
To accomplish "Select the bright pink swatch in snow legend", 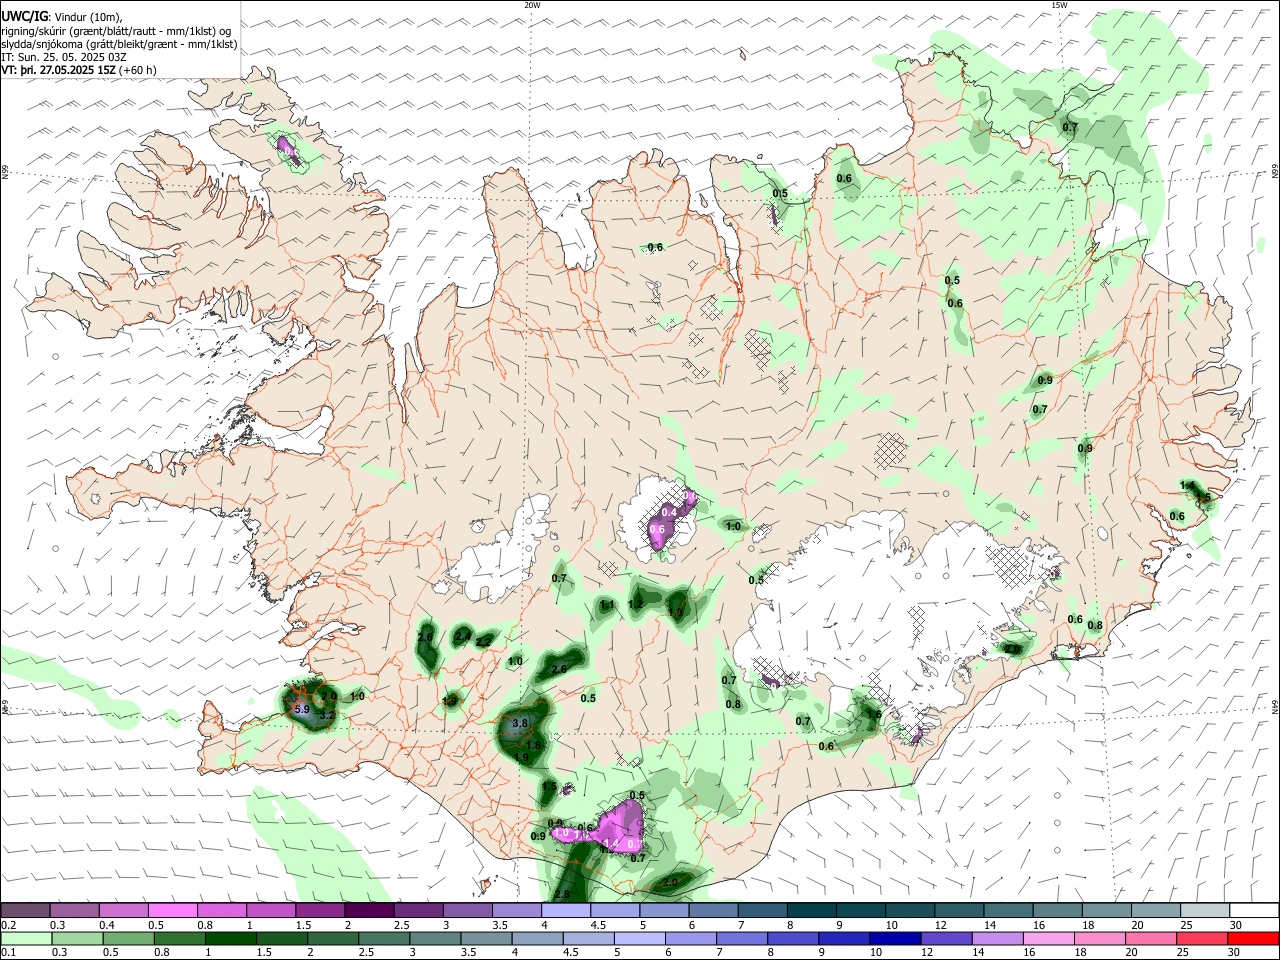I will point(173,911).
